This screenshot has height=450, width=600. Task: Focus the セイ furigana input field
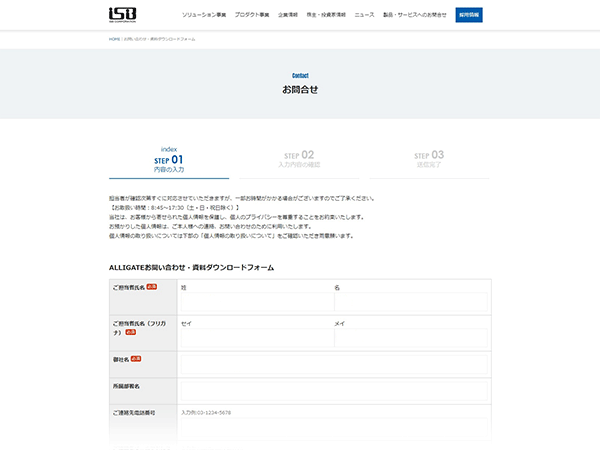[255, 338]
